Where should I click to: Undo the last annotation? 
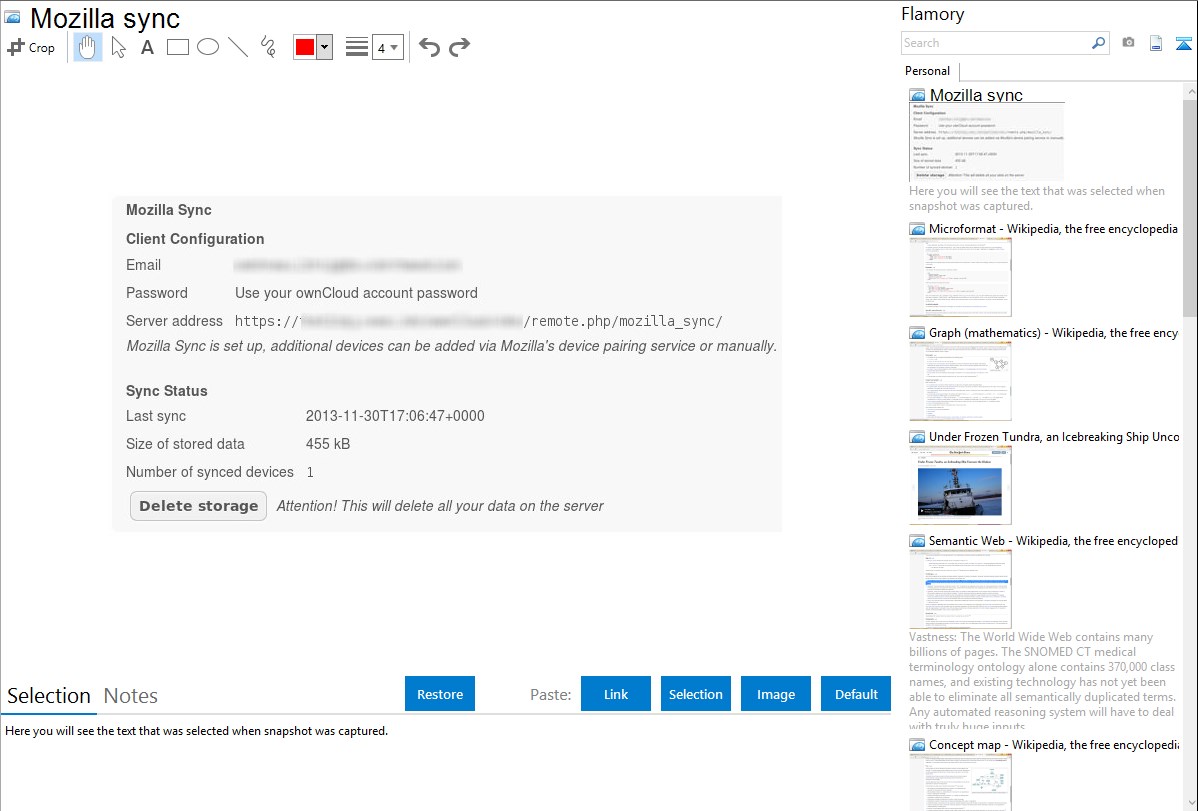coord(429,47)
